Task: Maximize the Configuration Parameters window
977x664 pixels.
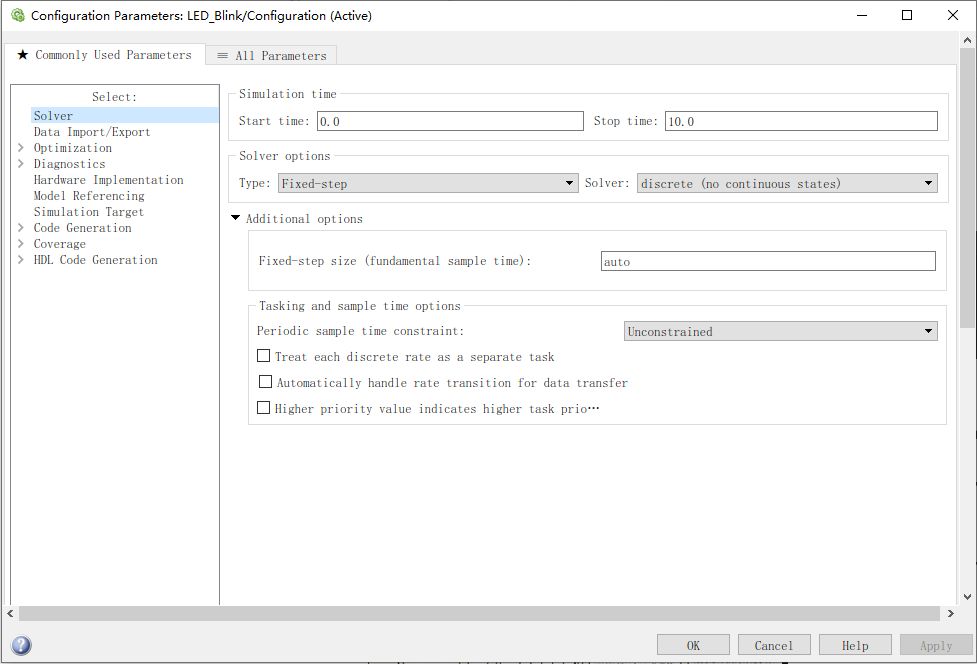Action: pyautogui.click(x=907, y=15)
